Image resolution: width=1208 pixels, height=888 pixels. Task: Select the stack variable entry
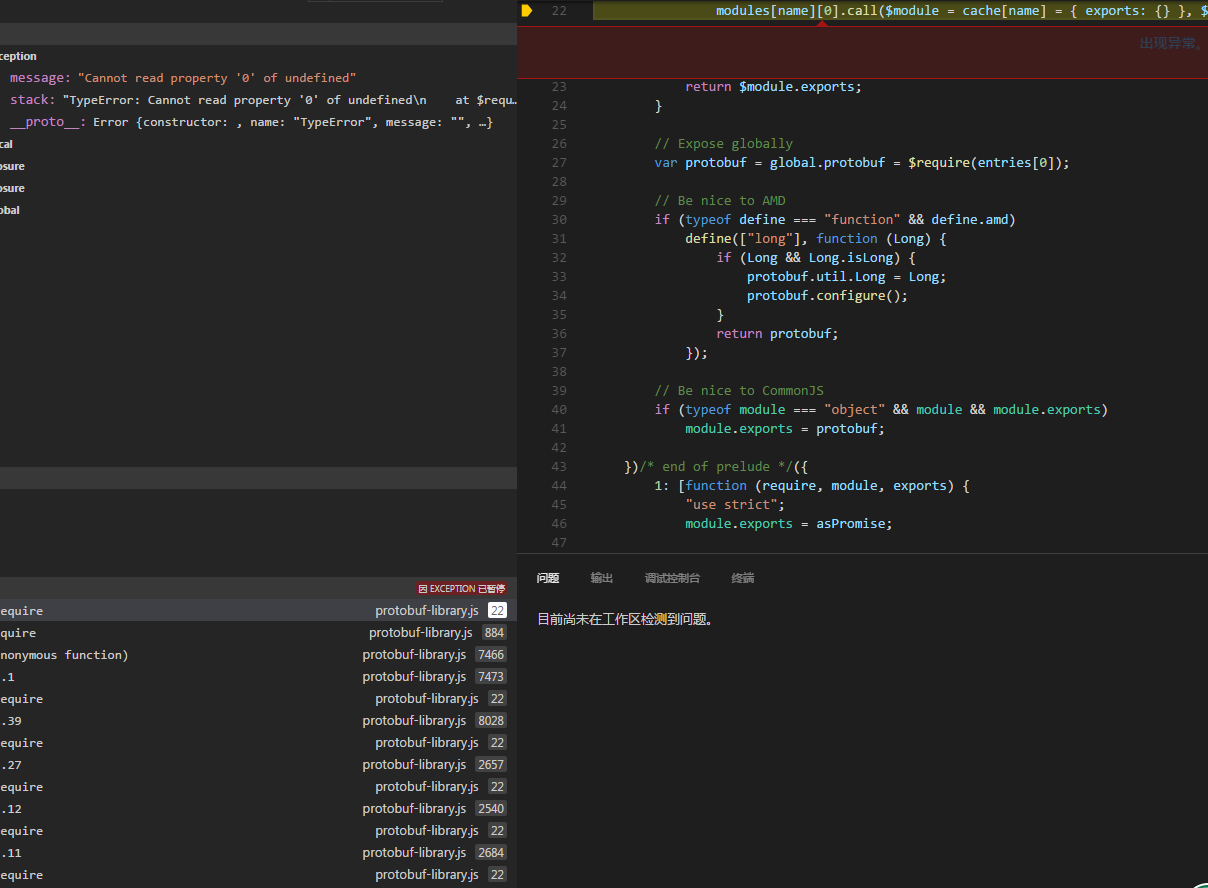30,100
